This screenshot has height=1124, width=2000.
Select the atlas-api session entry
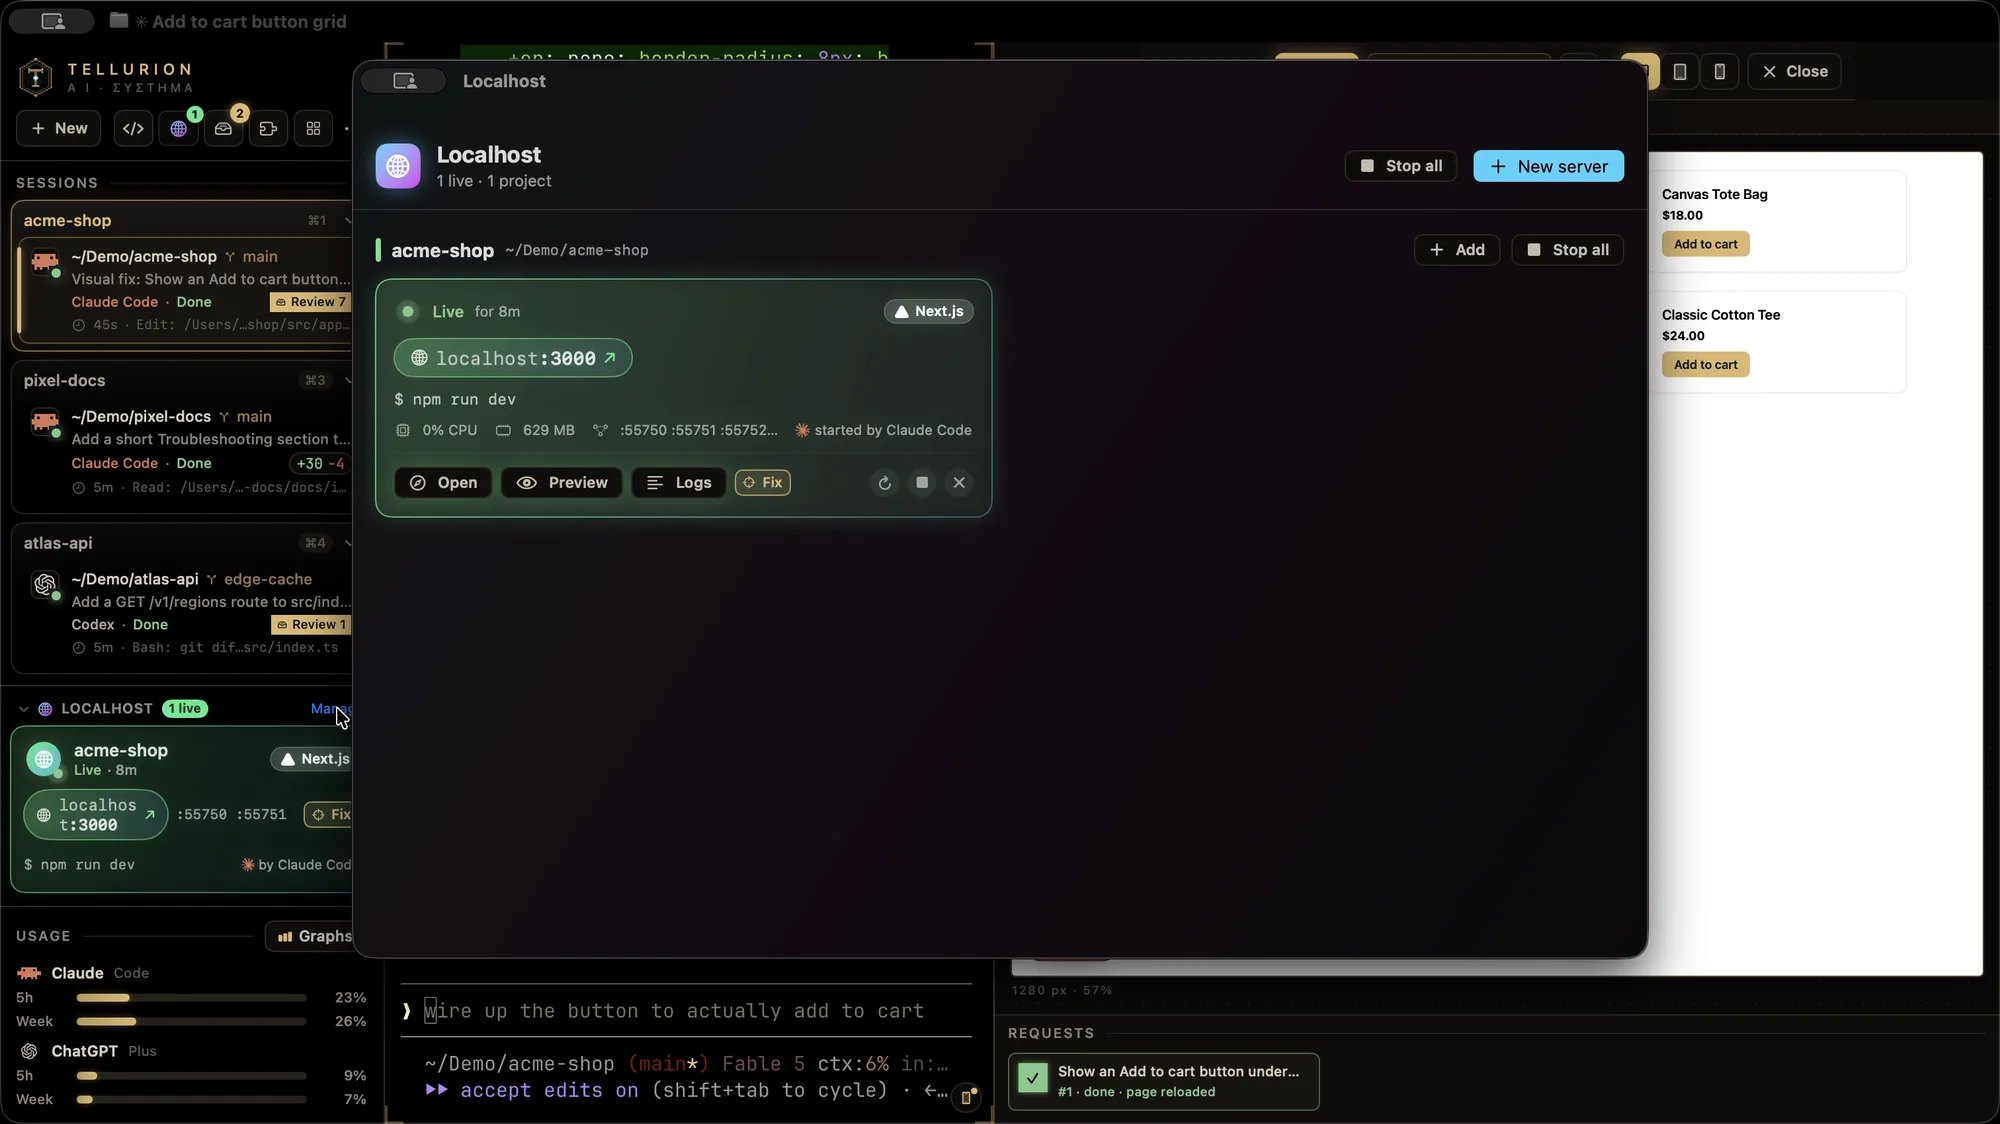pyautogui.click(x=186, y=613)
